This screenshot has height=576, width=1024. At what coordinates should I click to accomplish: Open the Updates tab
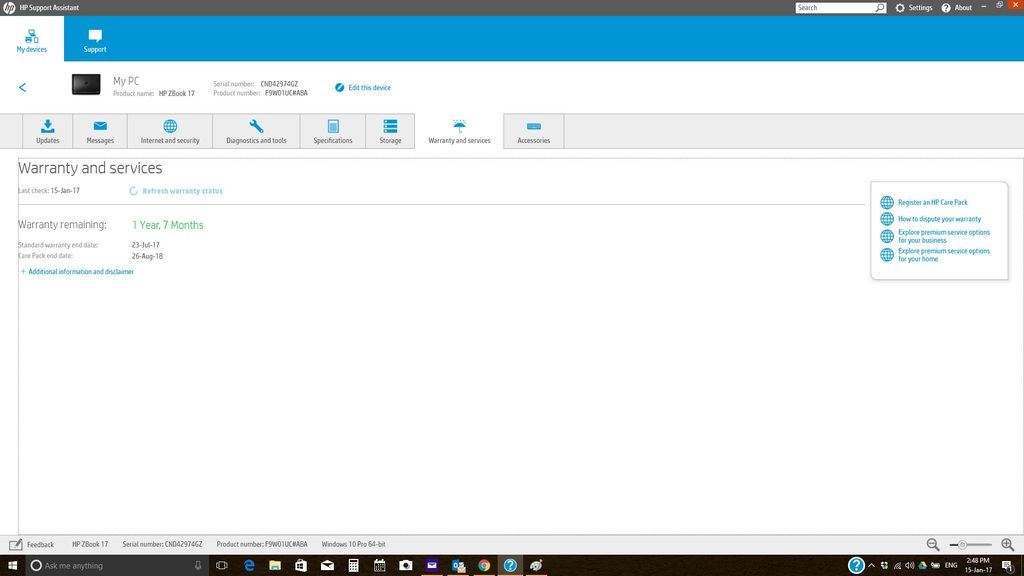pos(48,131)
